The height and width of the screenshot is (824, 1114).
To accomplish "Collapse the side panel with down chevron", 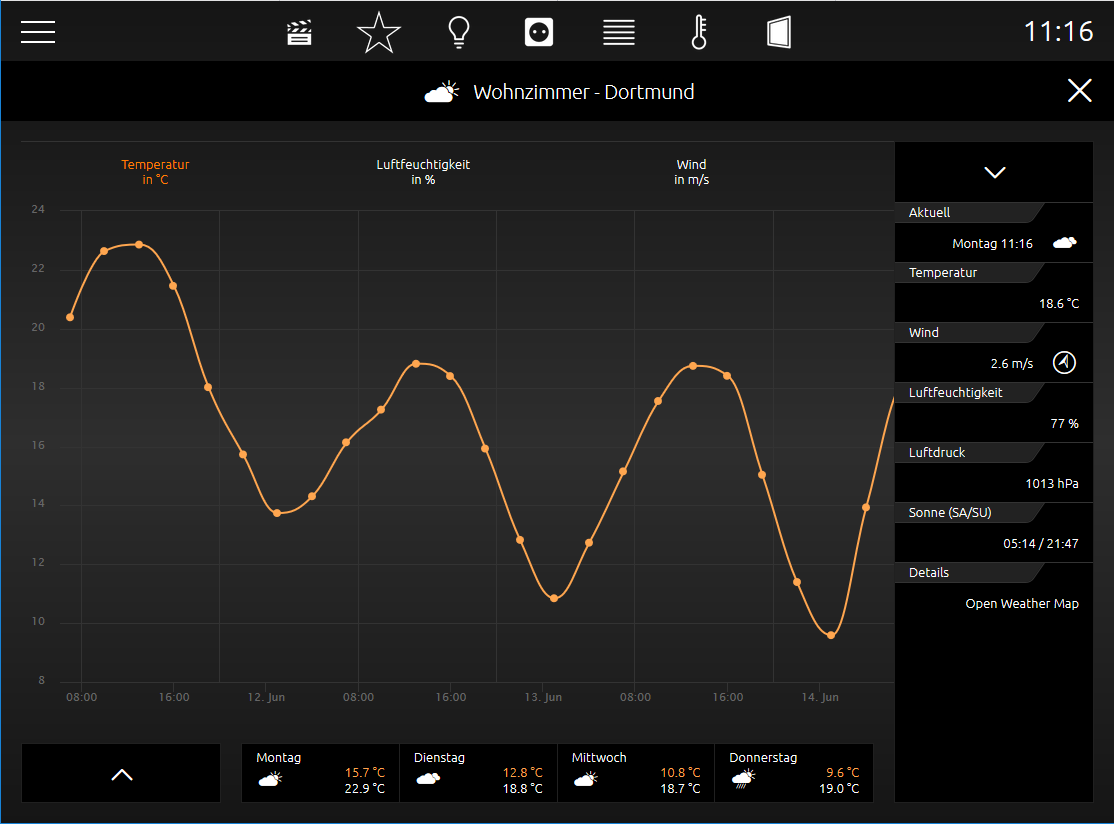I will pos(994,173).
